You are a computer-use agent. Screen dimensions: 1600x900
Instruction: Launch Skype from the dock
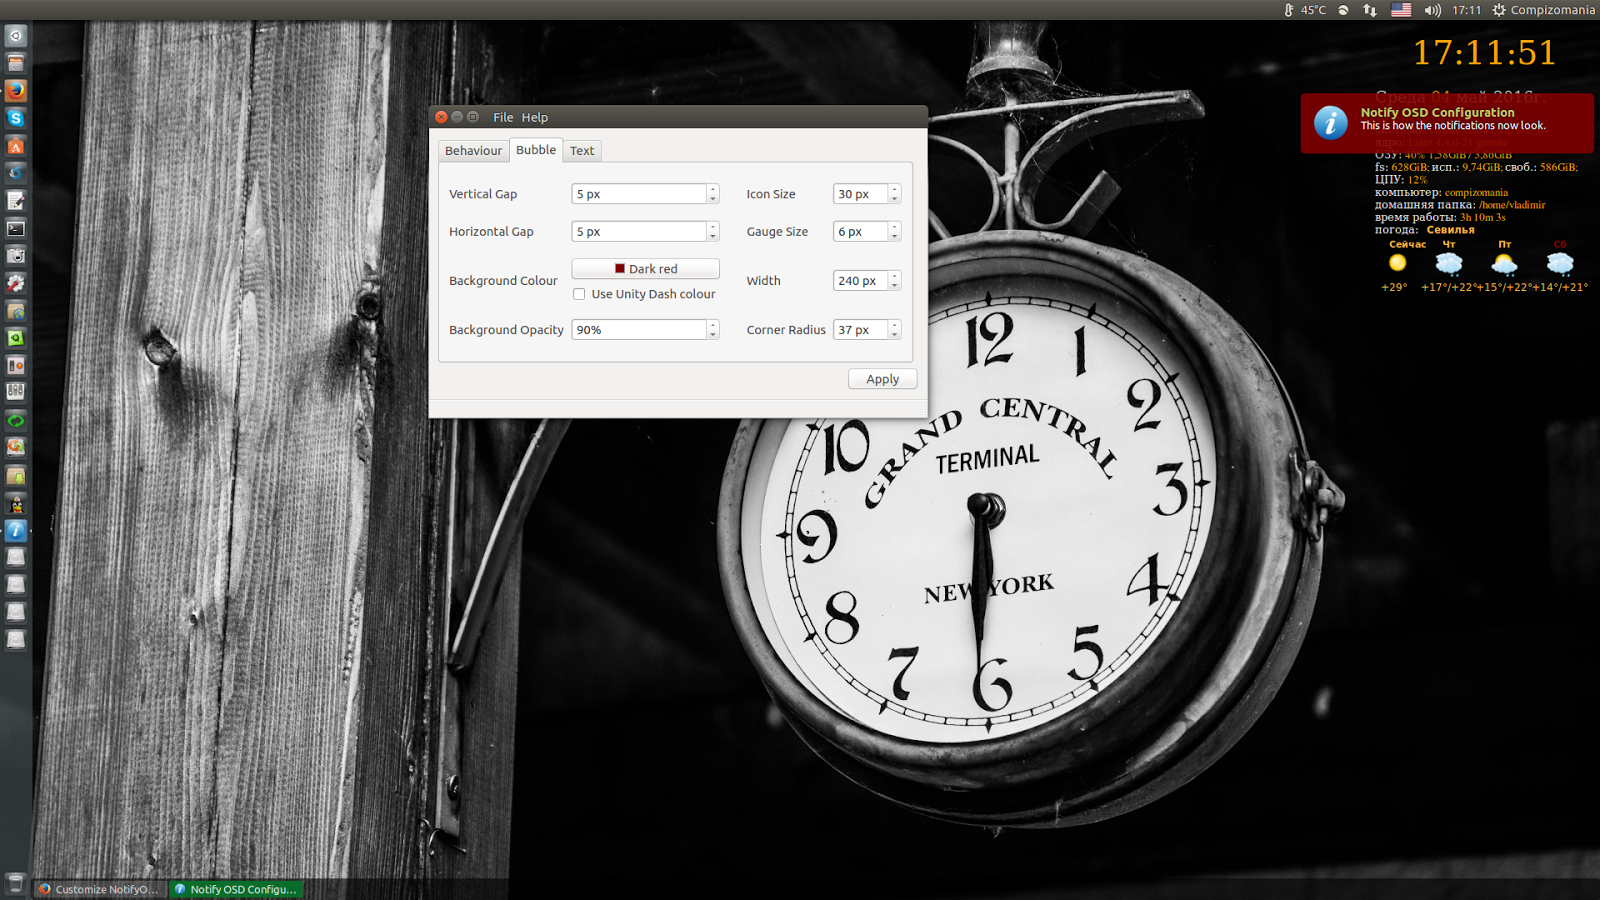tap(15, 118)
